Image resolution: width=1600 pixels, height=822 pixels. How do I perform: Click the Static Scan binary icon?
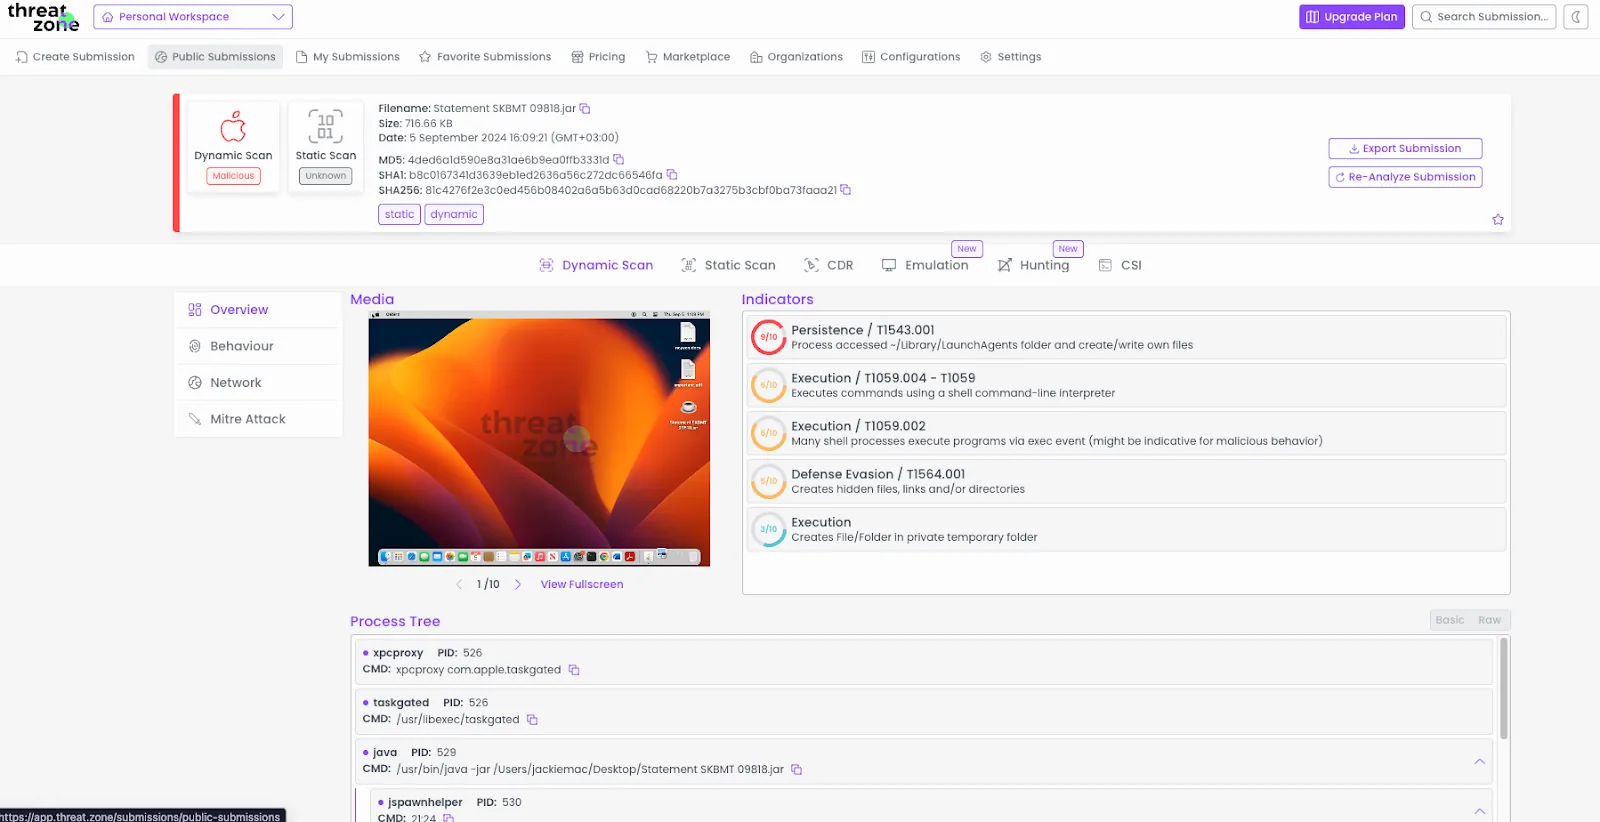(326, 127)
